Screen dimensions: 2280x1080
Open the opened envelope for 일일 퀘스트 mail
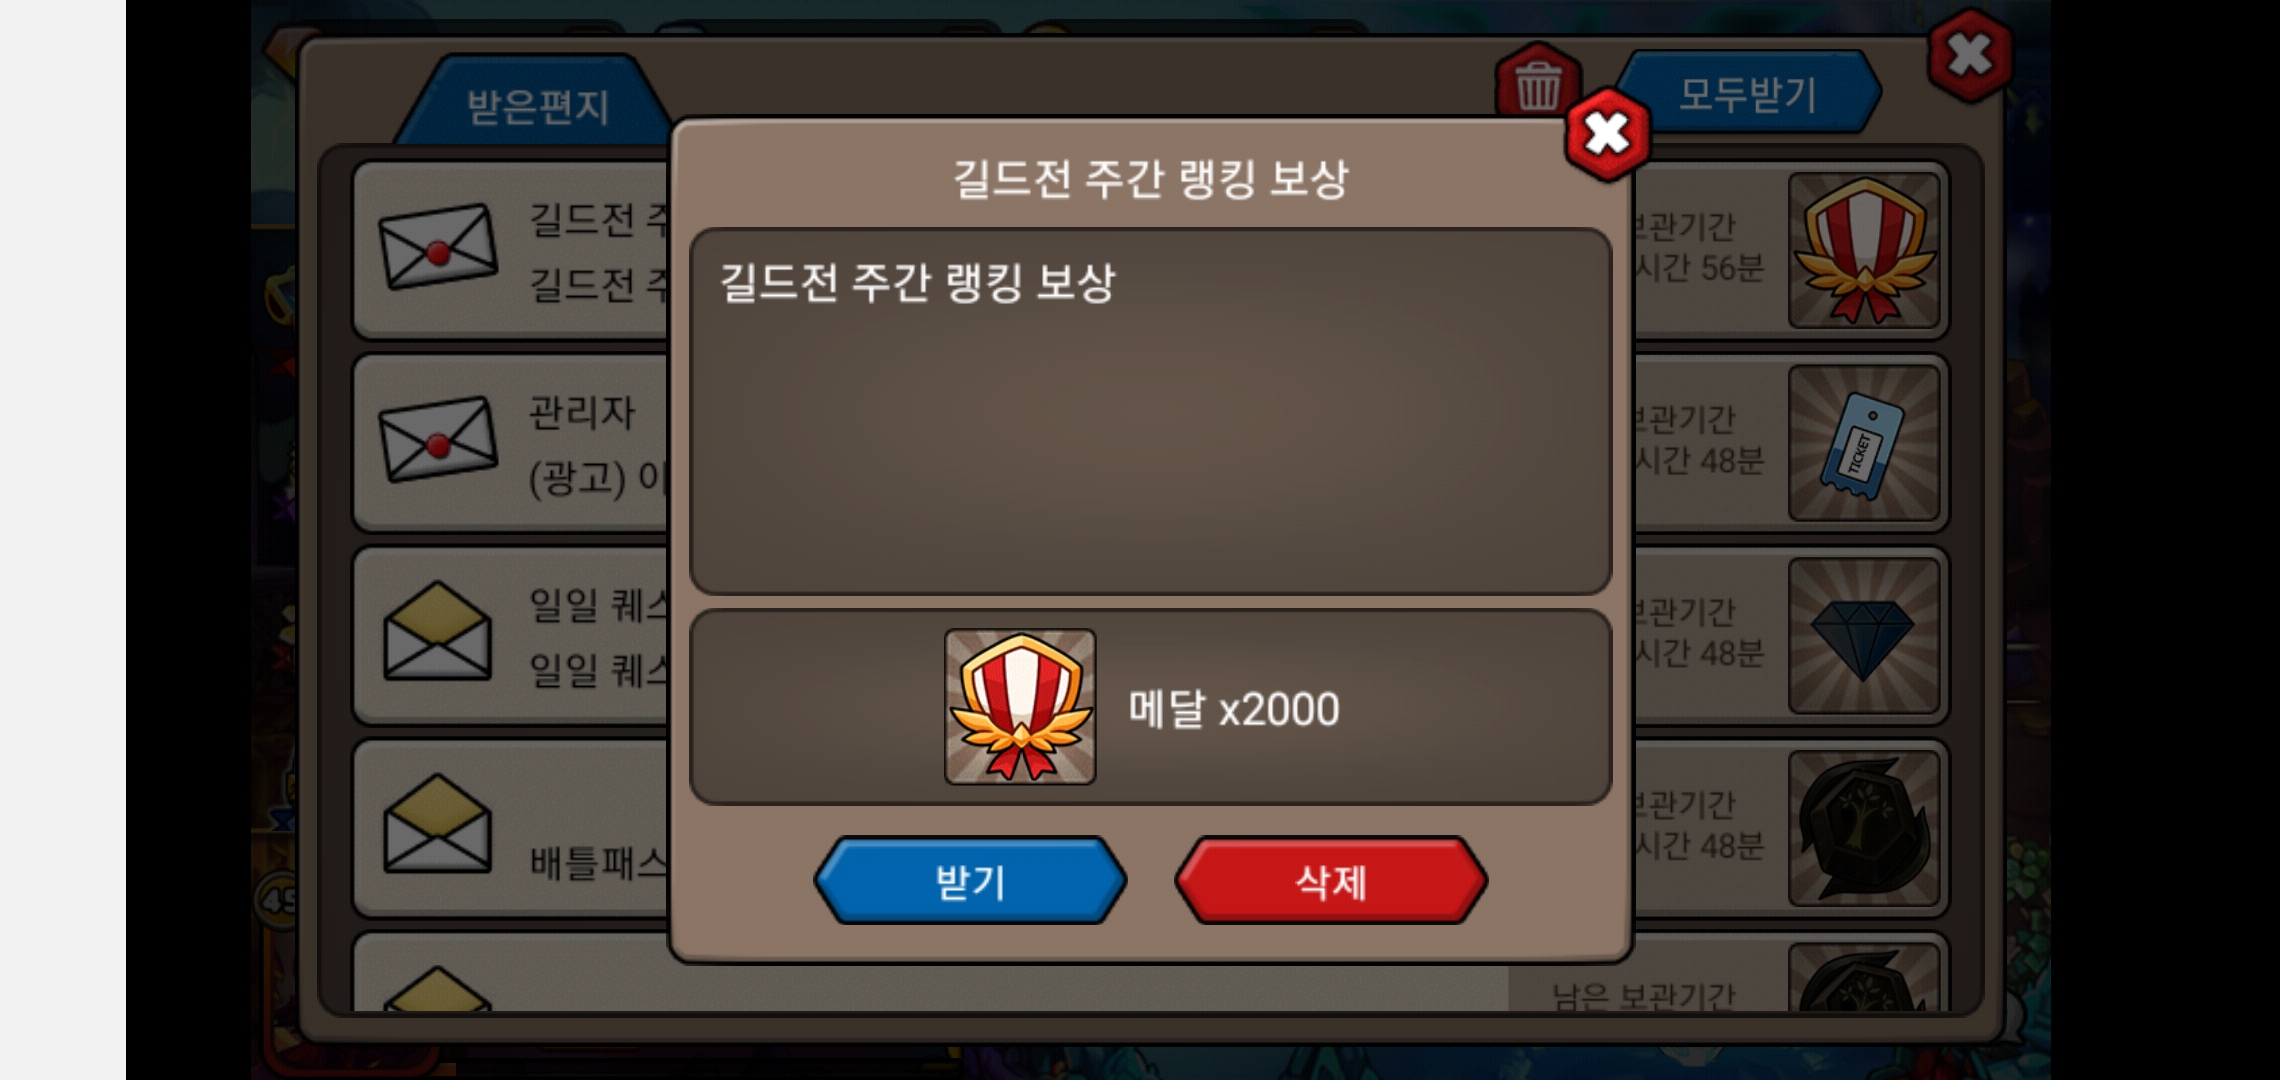[x=438, y=631]
